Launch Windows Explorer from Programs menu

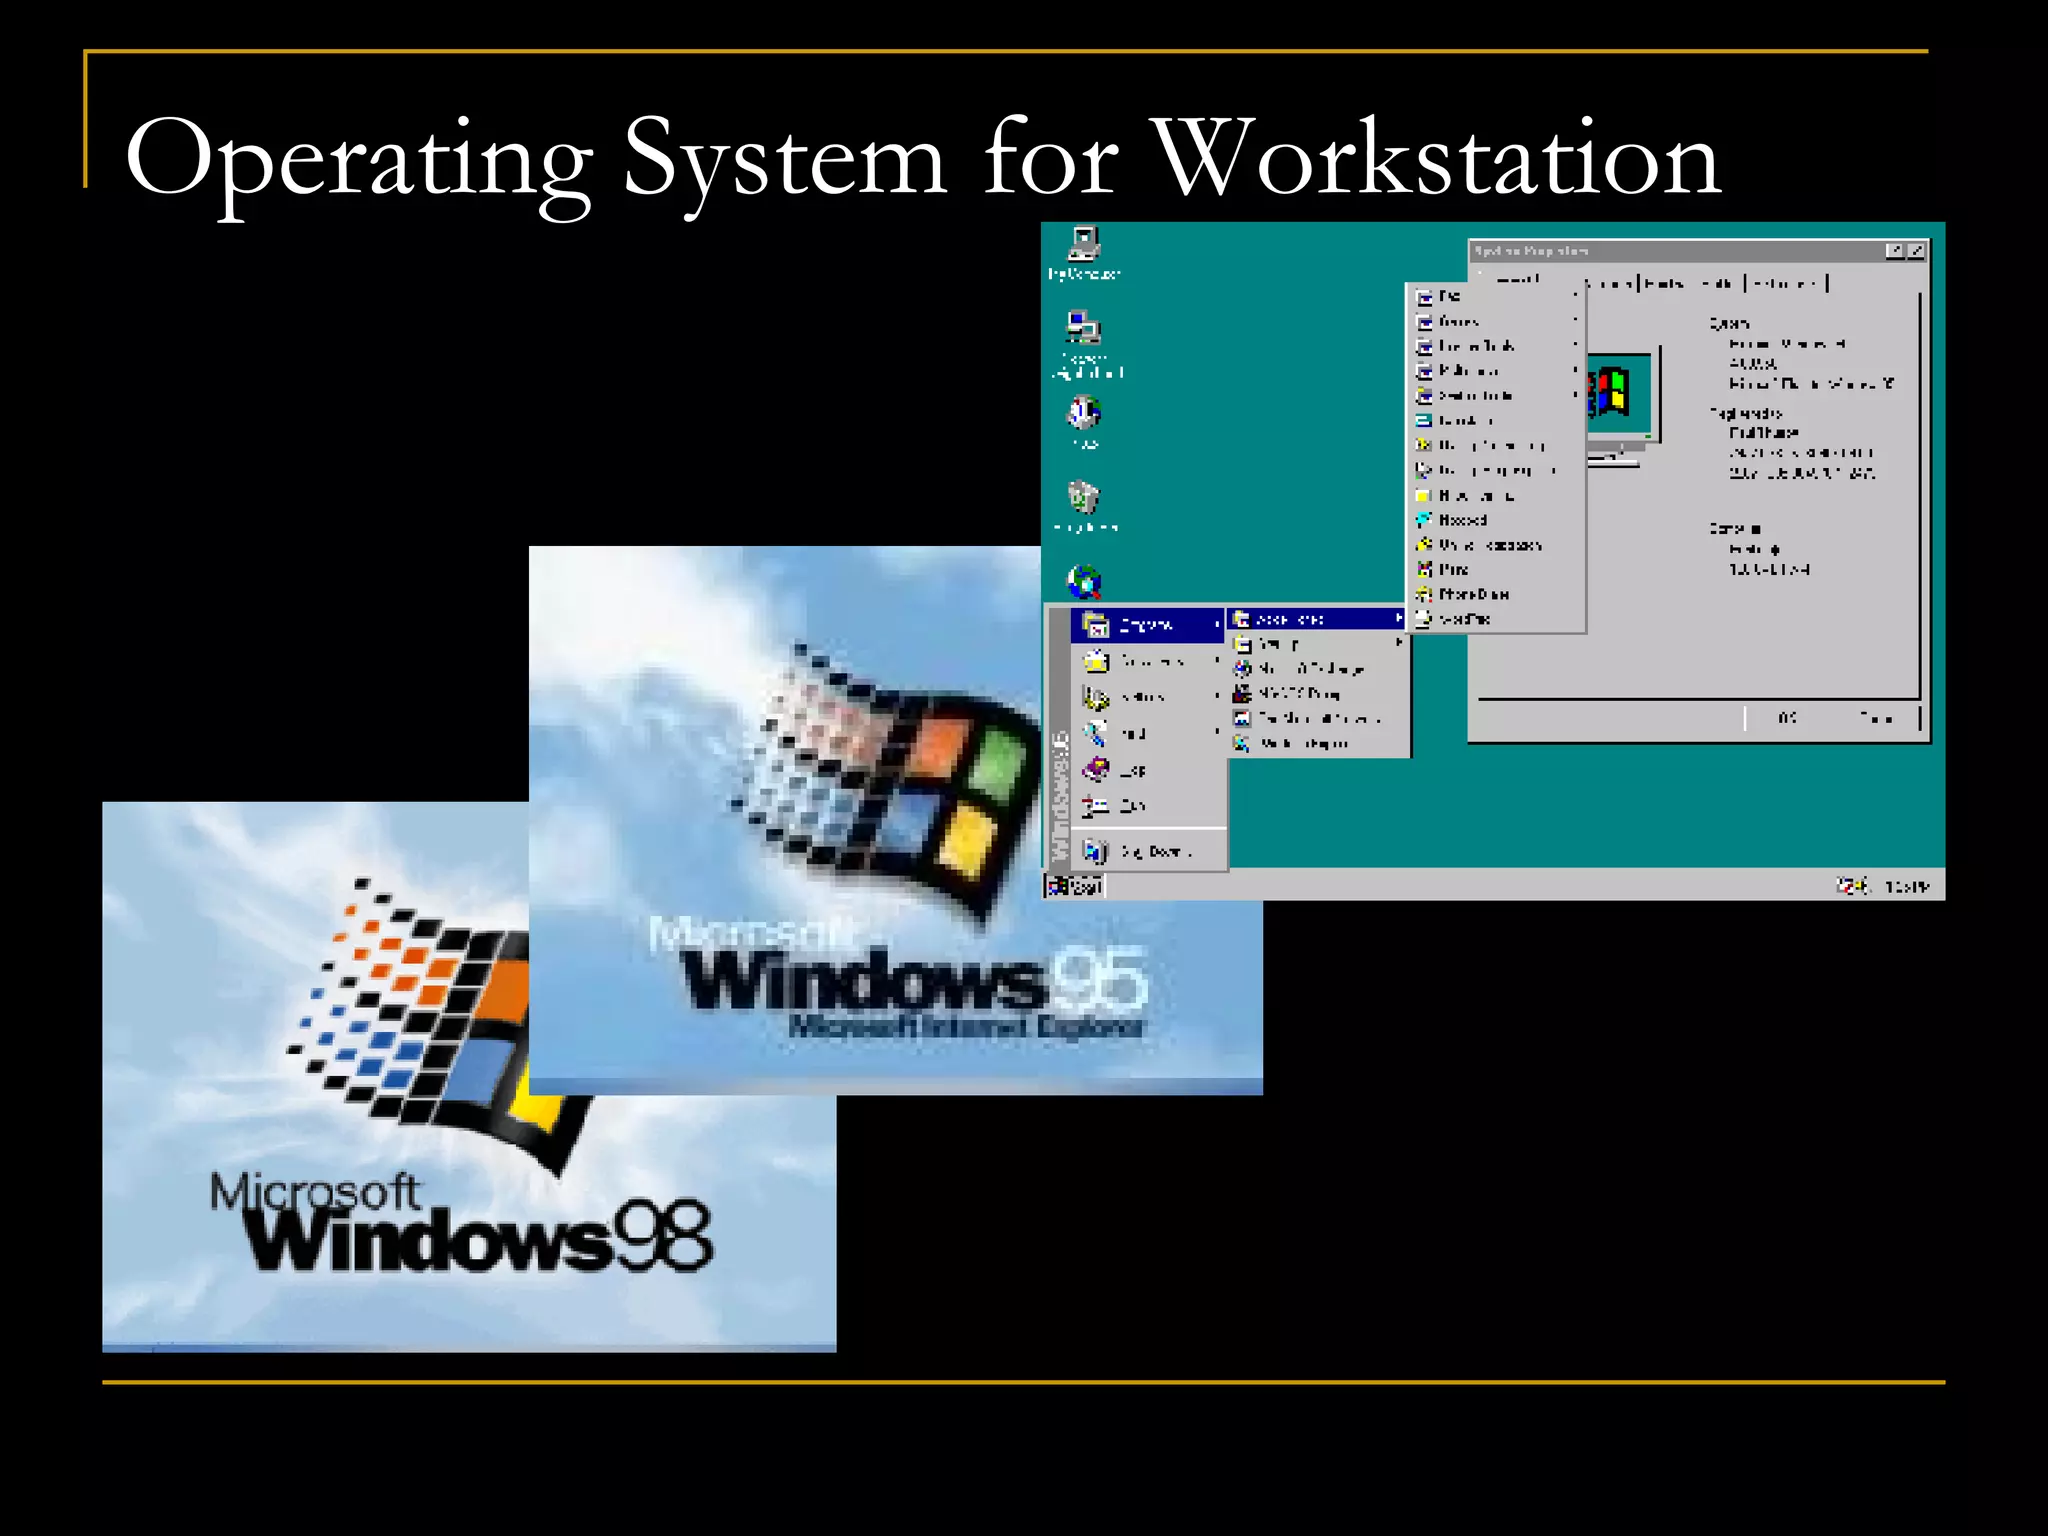click(1317, 743)
